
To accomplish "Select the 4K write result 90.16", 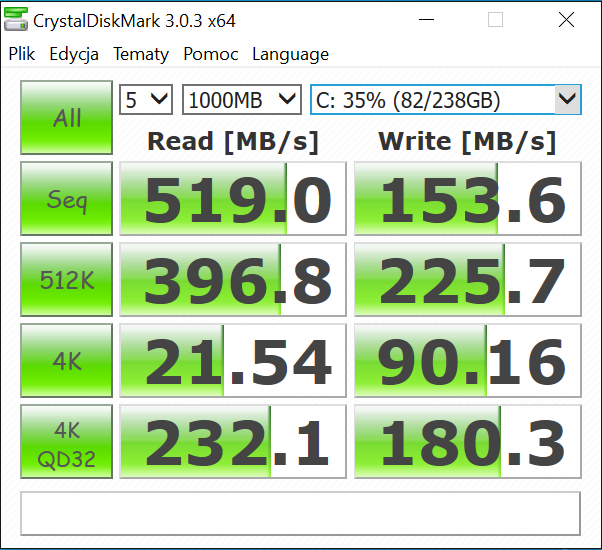I will click(468, 360).
